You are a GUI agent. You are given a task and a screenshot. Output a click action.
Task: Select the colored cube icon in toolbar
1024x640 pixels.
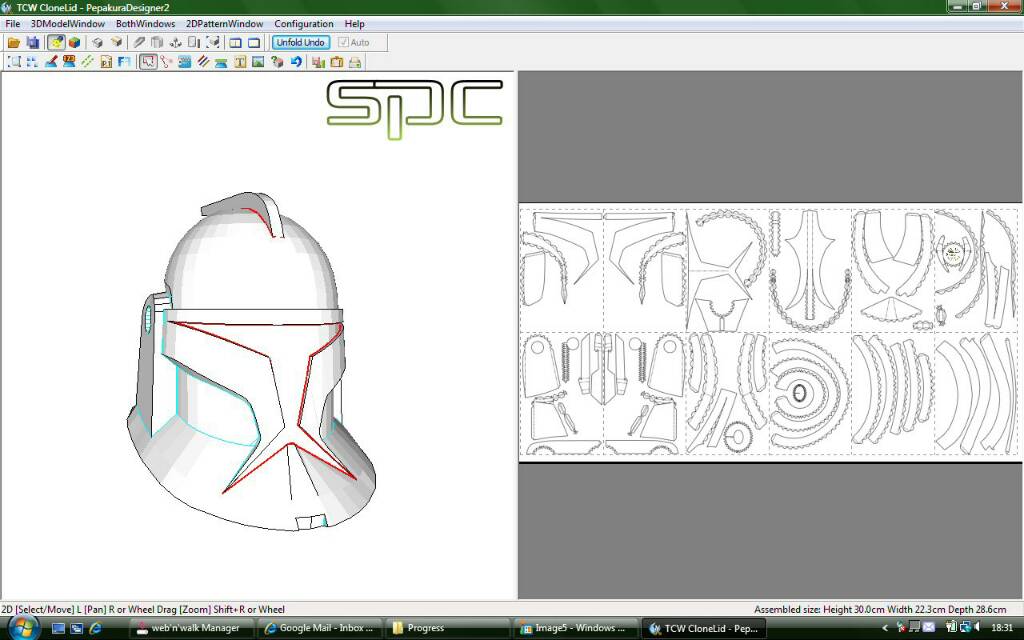tap(74, 43)
